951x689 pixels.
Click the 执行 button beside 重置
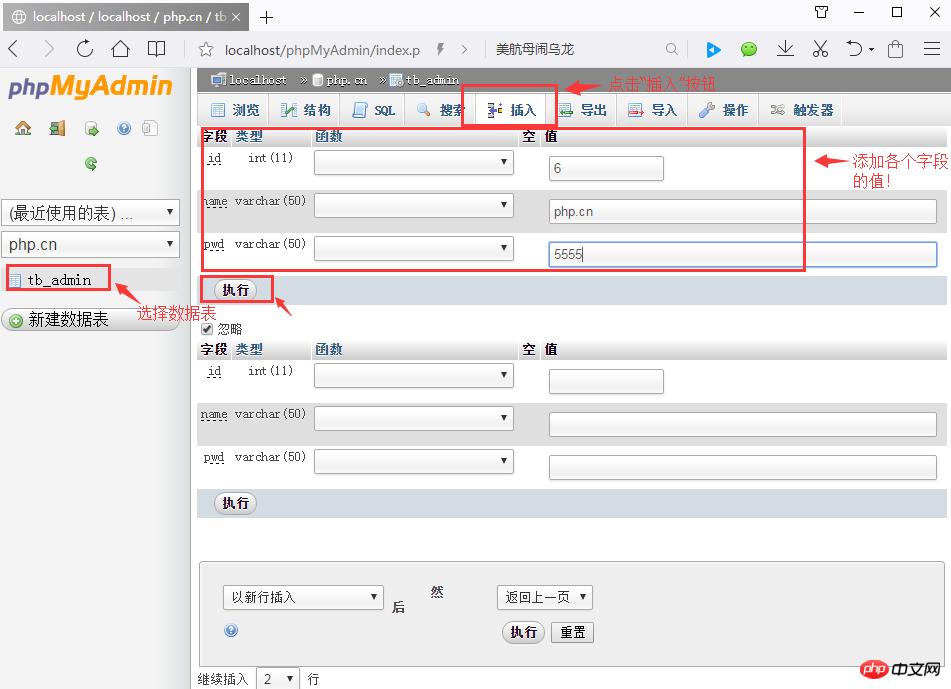coord(523,632)
